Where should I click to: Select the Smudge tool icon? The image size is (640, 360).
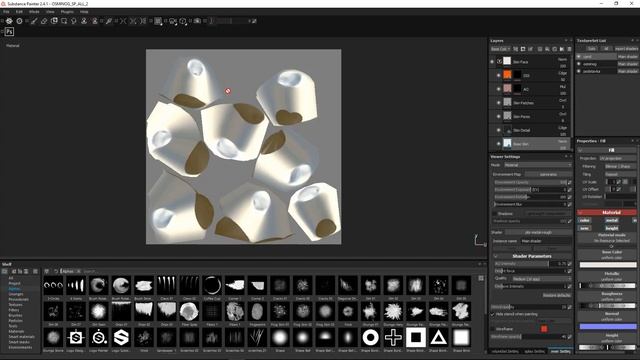coord(74,21)
